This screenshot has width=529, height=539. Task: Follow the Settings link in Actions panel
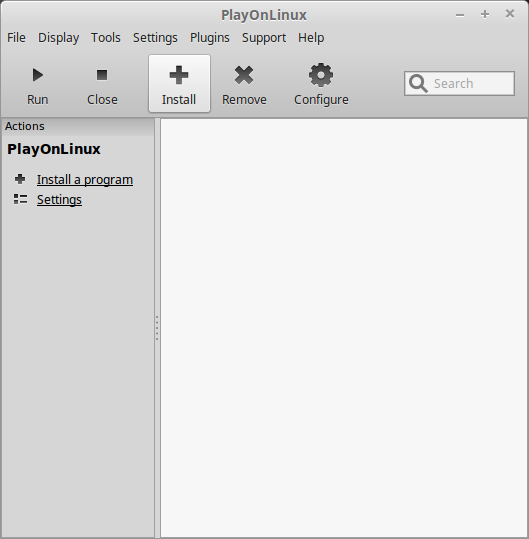[x=59, y=200]
